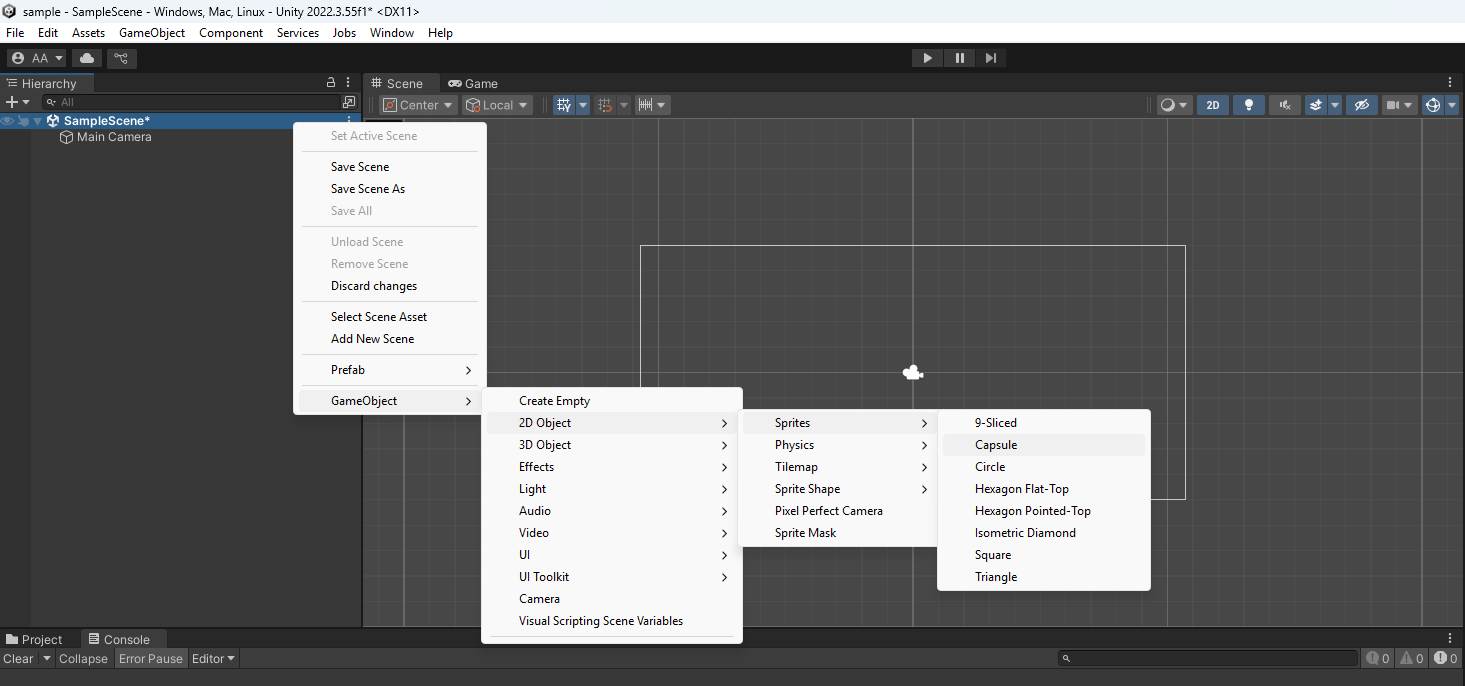The height and width of the screenshot is (686, 1465).
Task: Select Circle sprite option
Action: [1044, 467]
